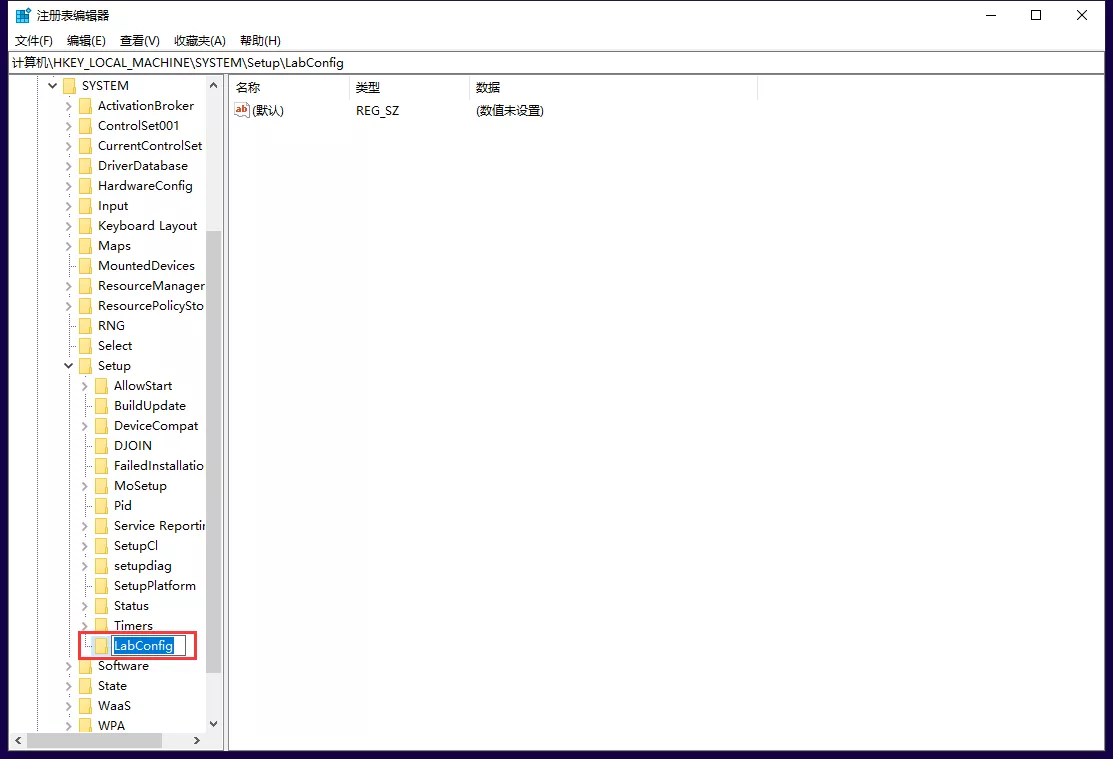
Task: Click the registry path address bar
Action: pyautogui.click(x=556, y=62)
